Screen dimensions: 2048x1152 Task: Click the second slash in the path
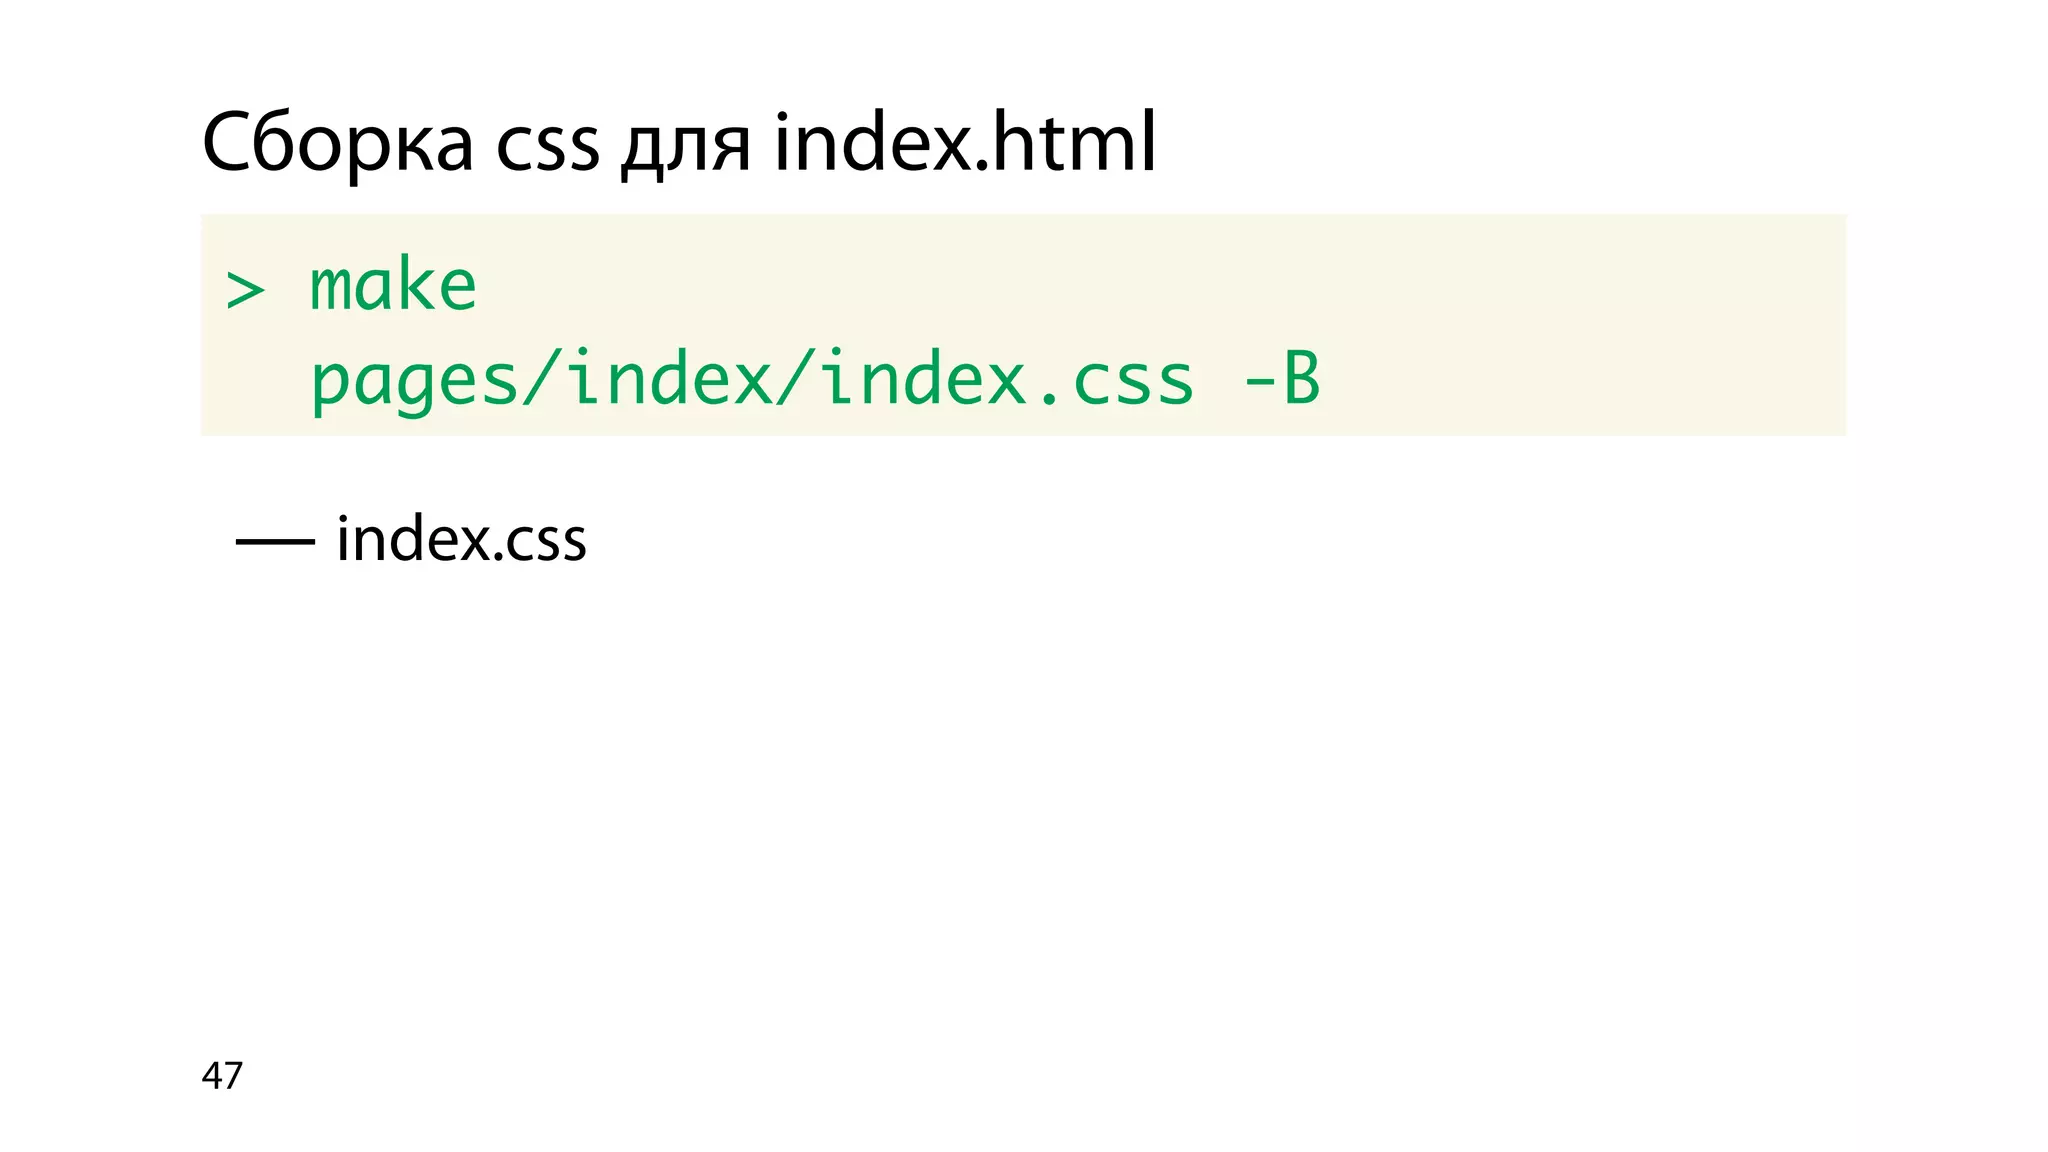[796, 380]
